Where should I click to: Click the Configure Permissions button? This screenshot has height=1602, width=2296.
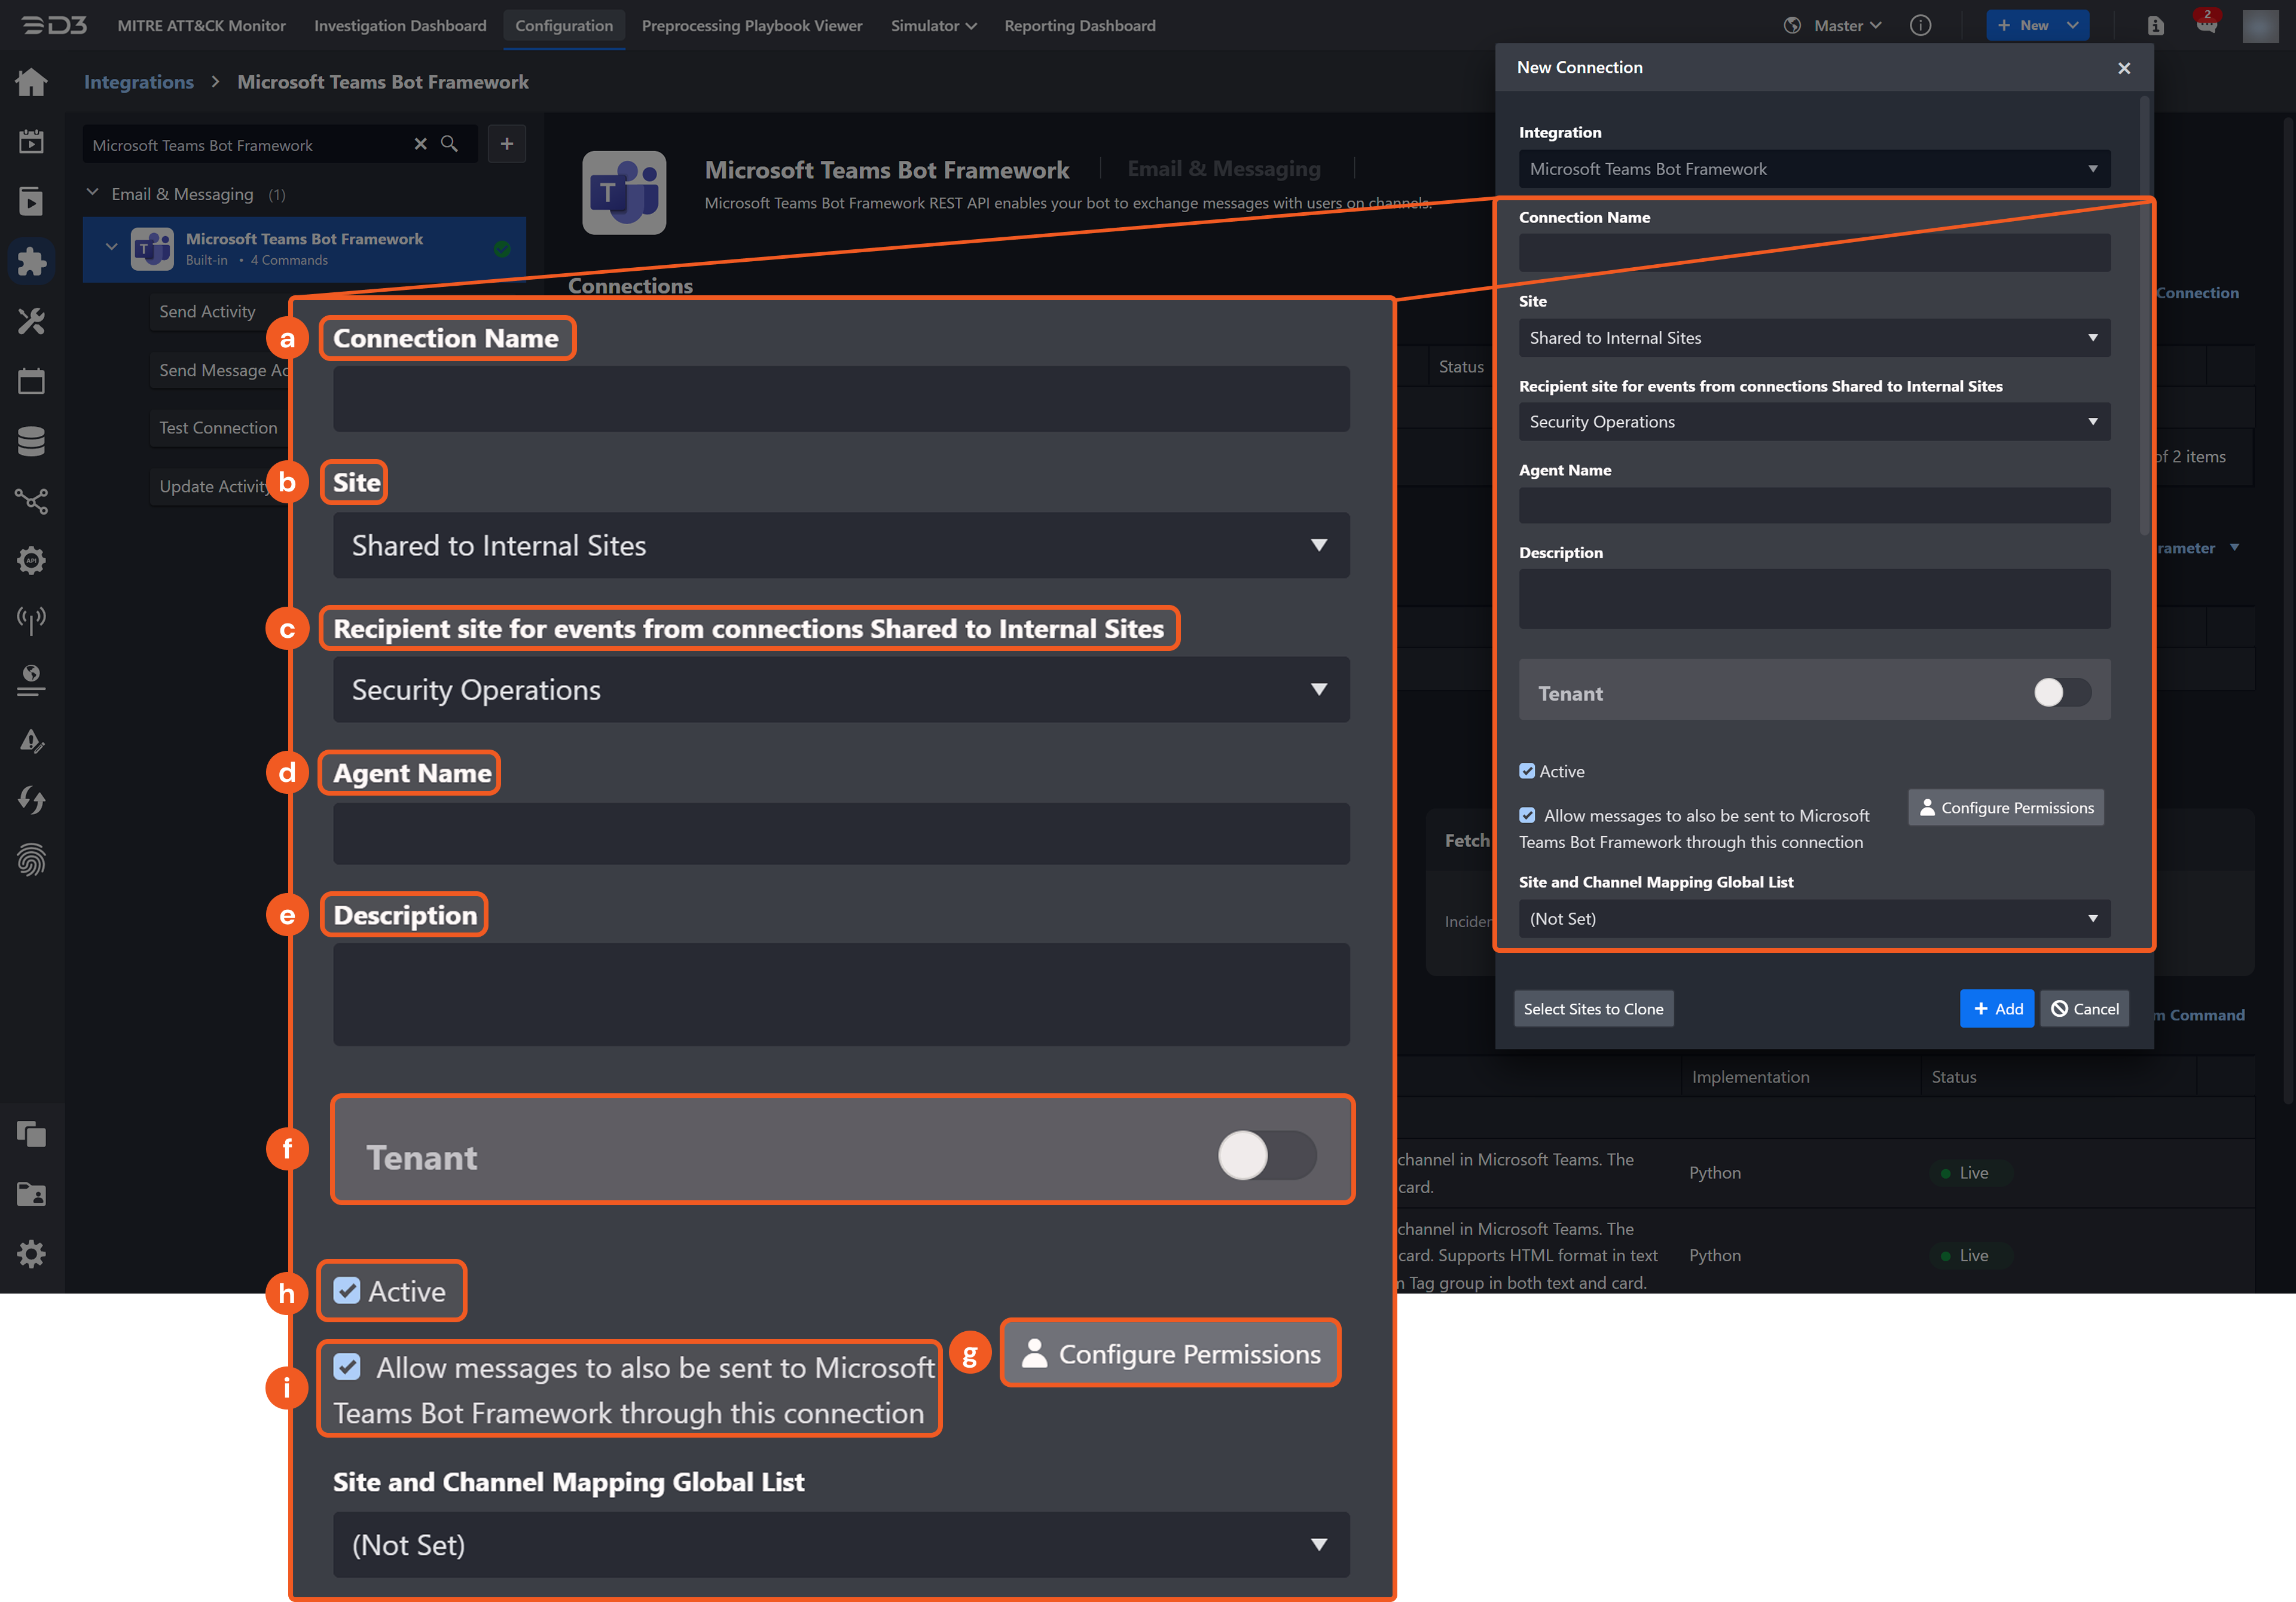click(x=2005, y=808)
